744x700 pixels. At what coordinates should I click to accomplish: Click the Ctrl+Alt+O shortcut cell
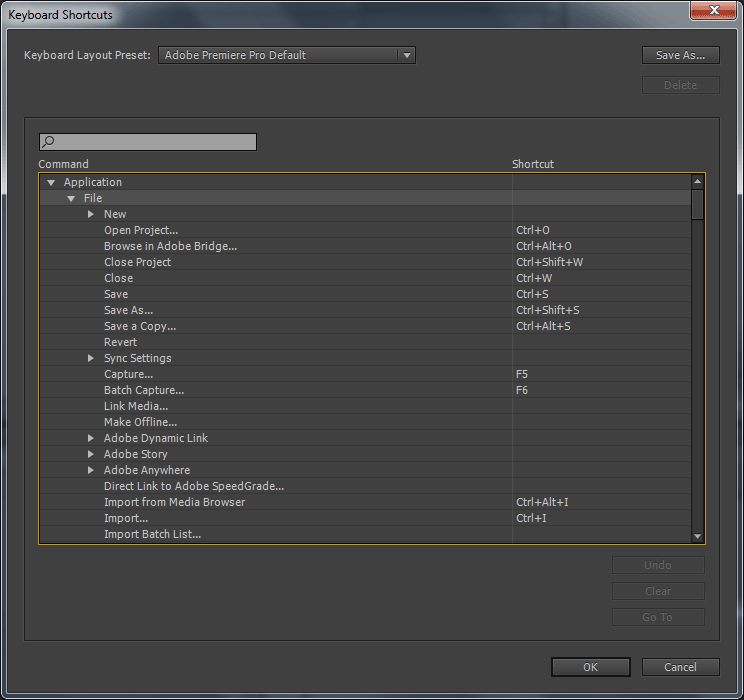[602, 246]
